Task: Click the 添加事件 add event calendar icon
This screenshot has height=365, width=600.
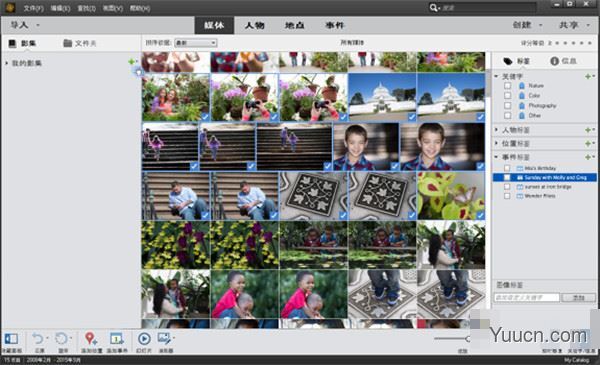Action: click(x=116, y=339)
